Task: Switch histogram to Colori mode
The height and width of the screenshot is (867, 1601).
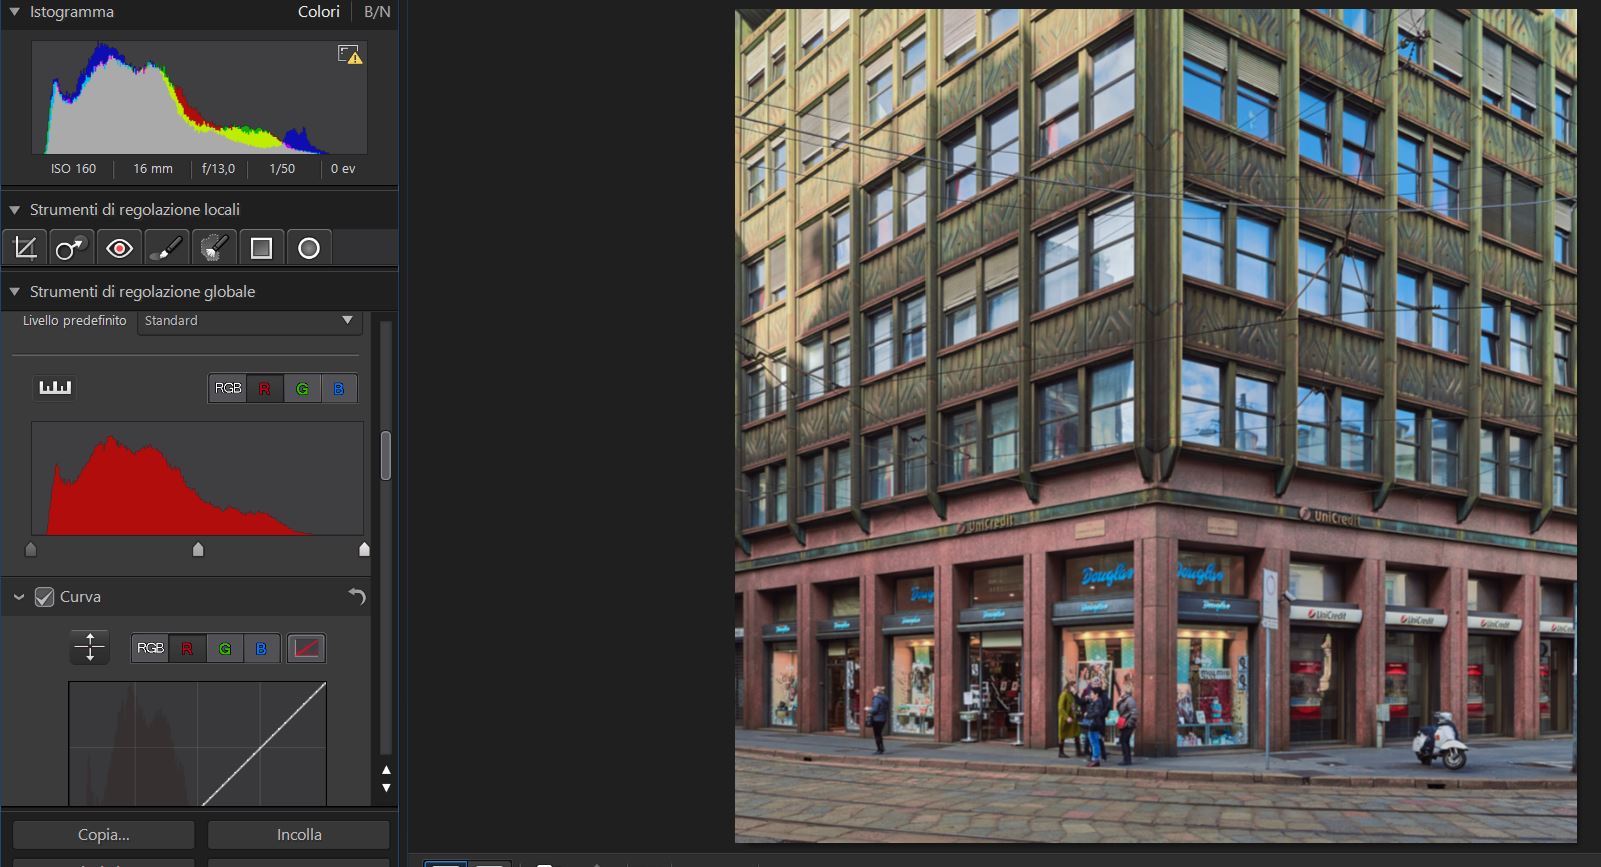Action: click(x=319, y=12)
